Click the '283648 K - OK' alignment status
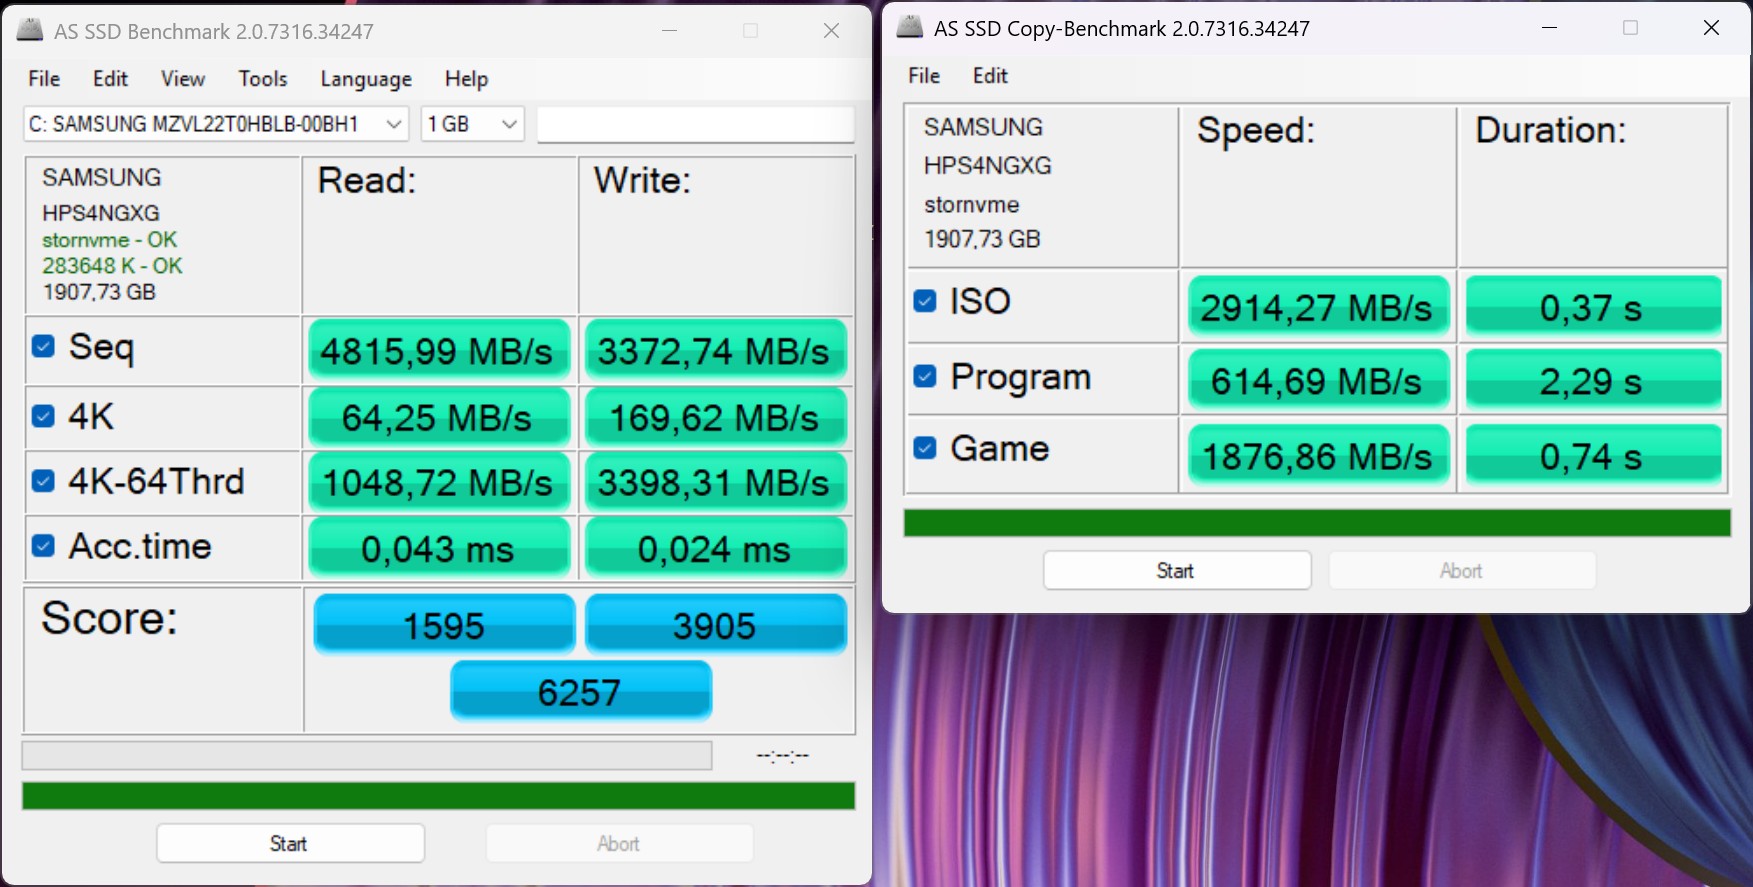This screenshot has width=1753, height=887. point(112,266)
